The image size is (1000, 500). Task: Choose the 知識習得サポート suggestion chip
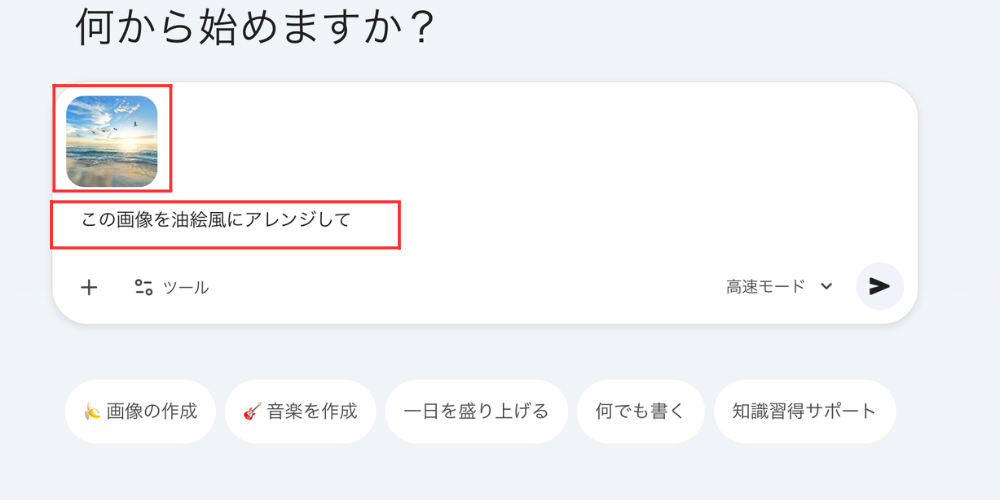click(804, 411)
